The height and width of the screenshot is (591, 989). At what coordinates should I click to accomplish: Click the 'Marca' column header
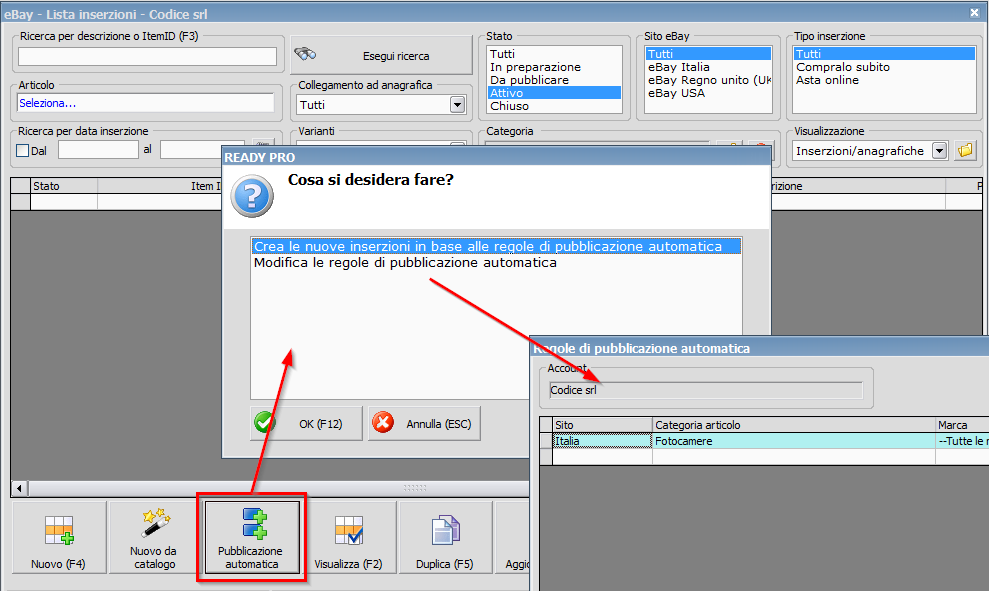(962, 425)
